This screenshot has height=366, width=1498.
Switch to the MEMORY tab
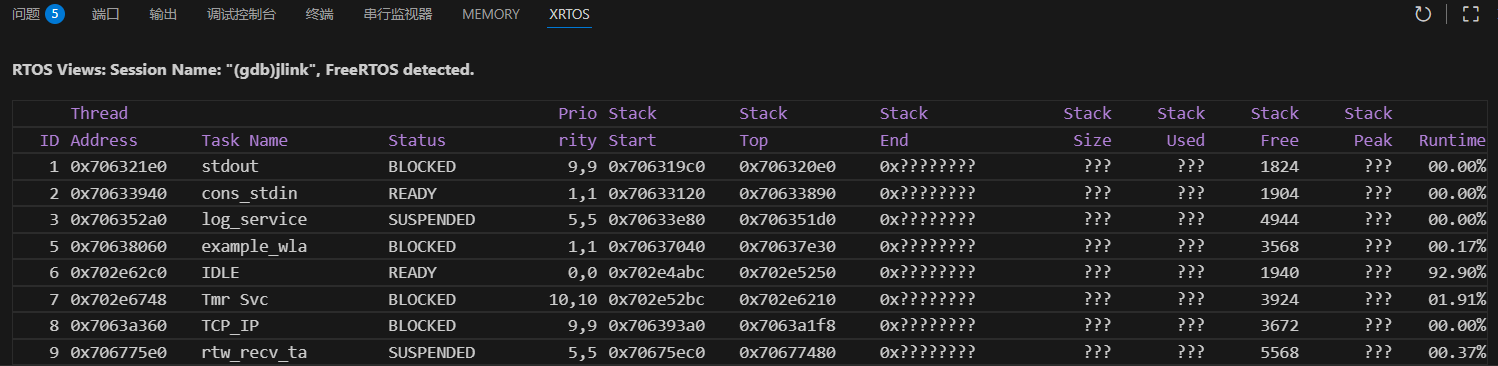point(491,14)
